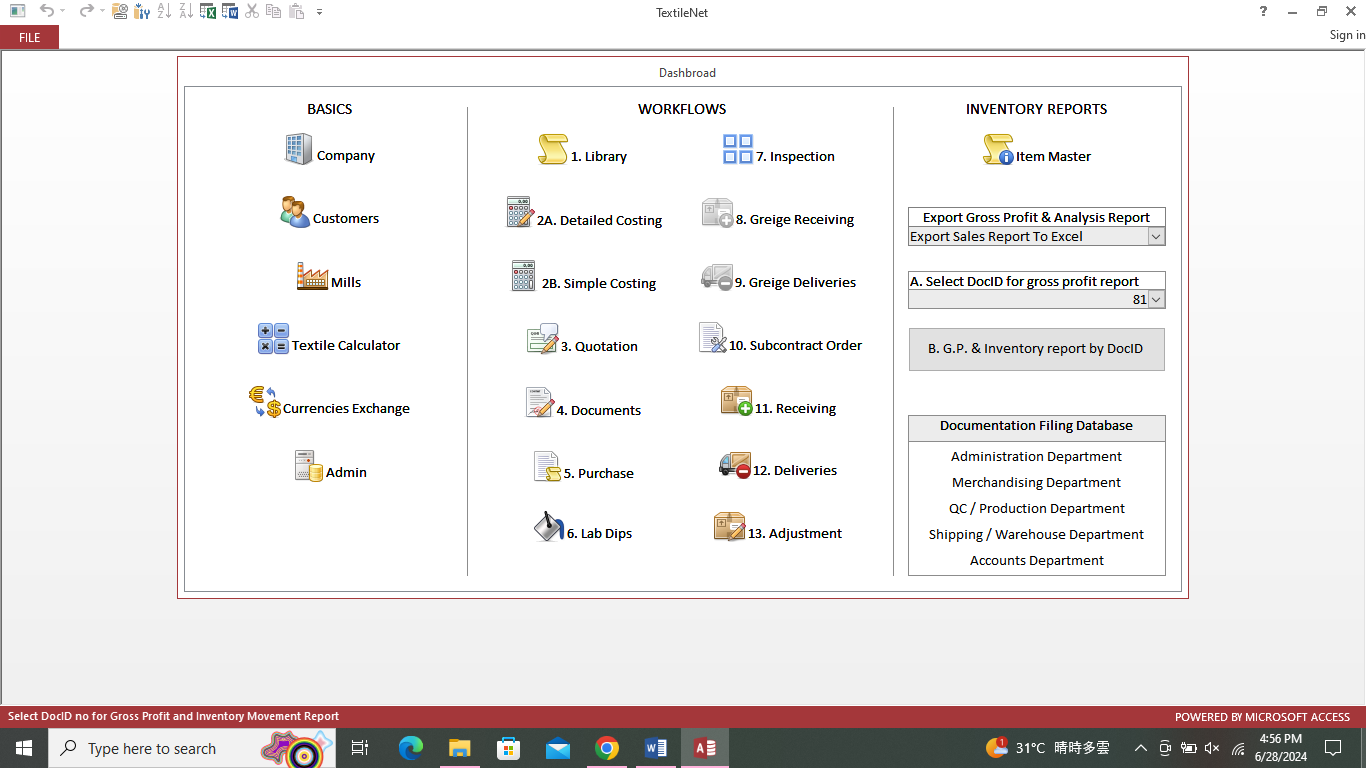Open the Company building icon

298,150
